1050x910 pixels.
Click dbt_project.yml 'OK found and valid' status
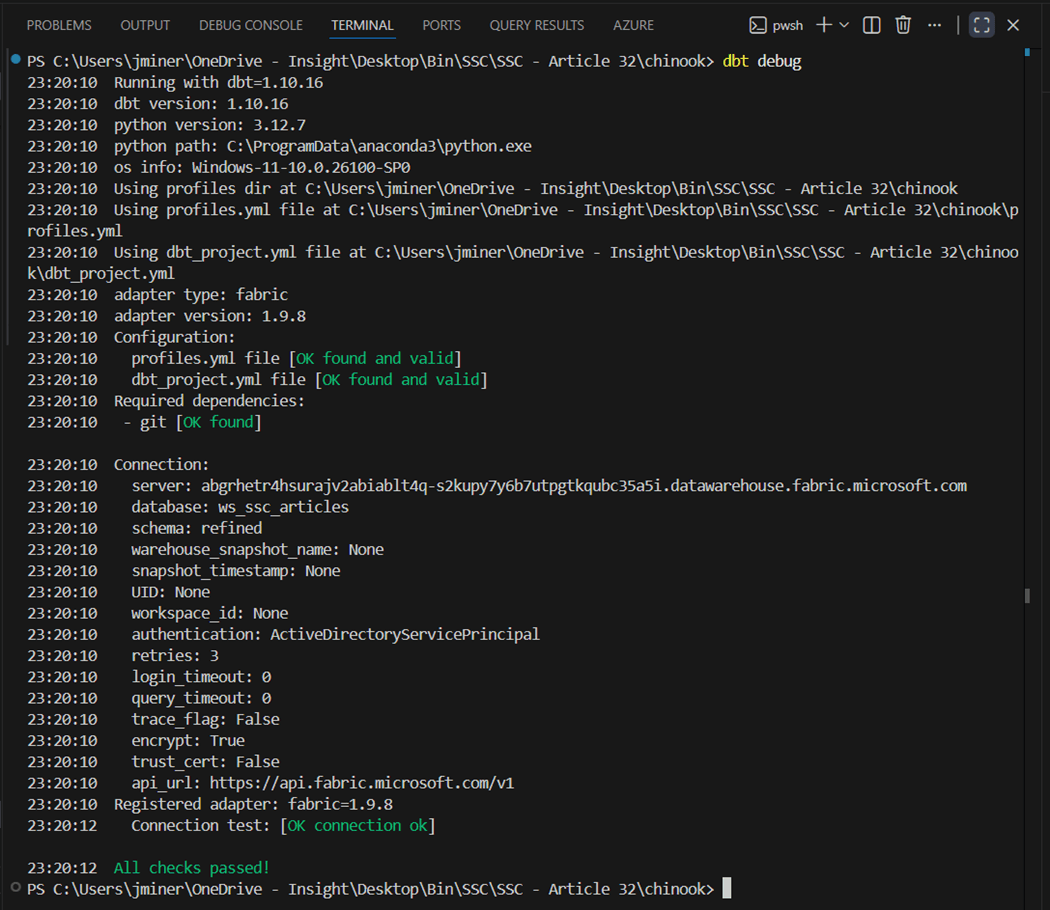tap(401, 380)
